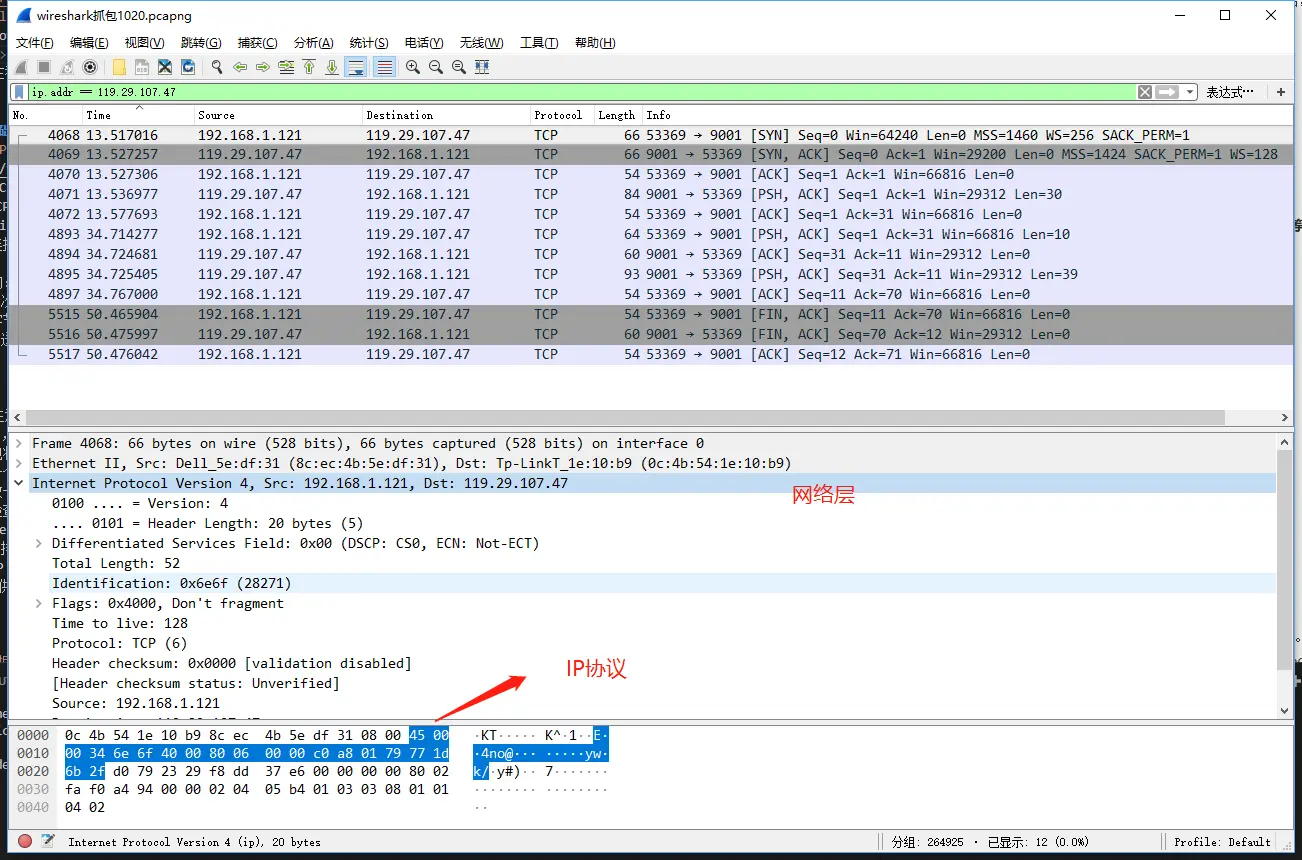The width and height of the screenshot is (1302, 860).
Task: Click the expert information red circle icon
Action: pos(25,842)
